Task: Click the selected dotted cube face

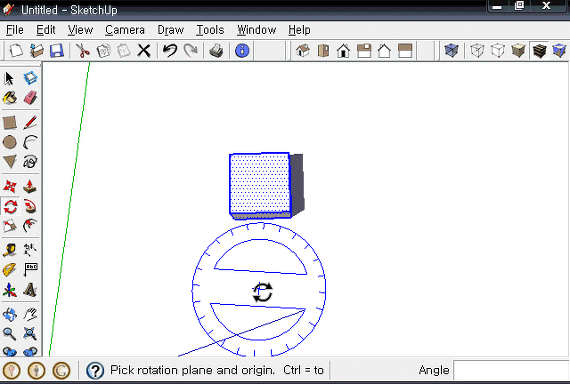Action: pos(260,183)
